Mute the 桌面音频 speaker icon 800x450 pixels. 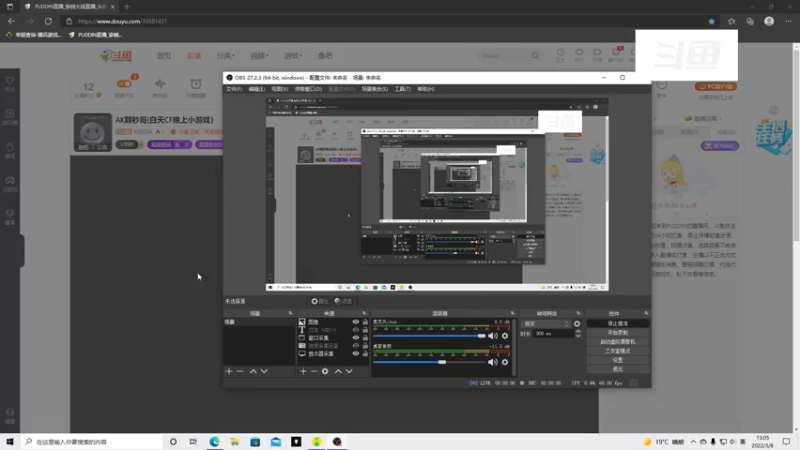click(x=492, y=362)
